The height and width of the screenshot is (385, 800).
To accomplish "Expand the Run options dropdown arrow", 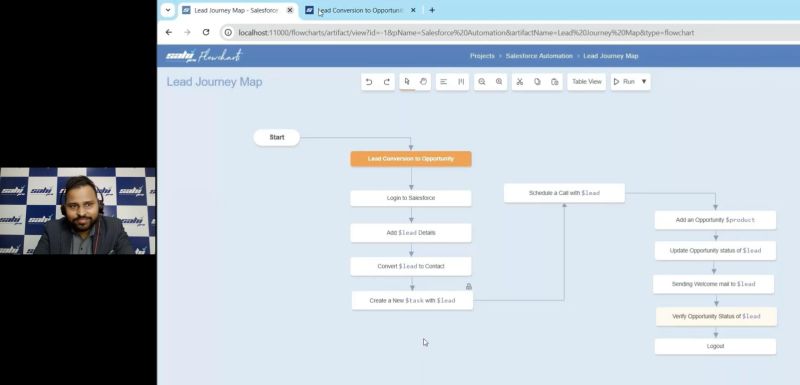I will [x=644, y=82].
